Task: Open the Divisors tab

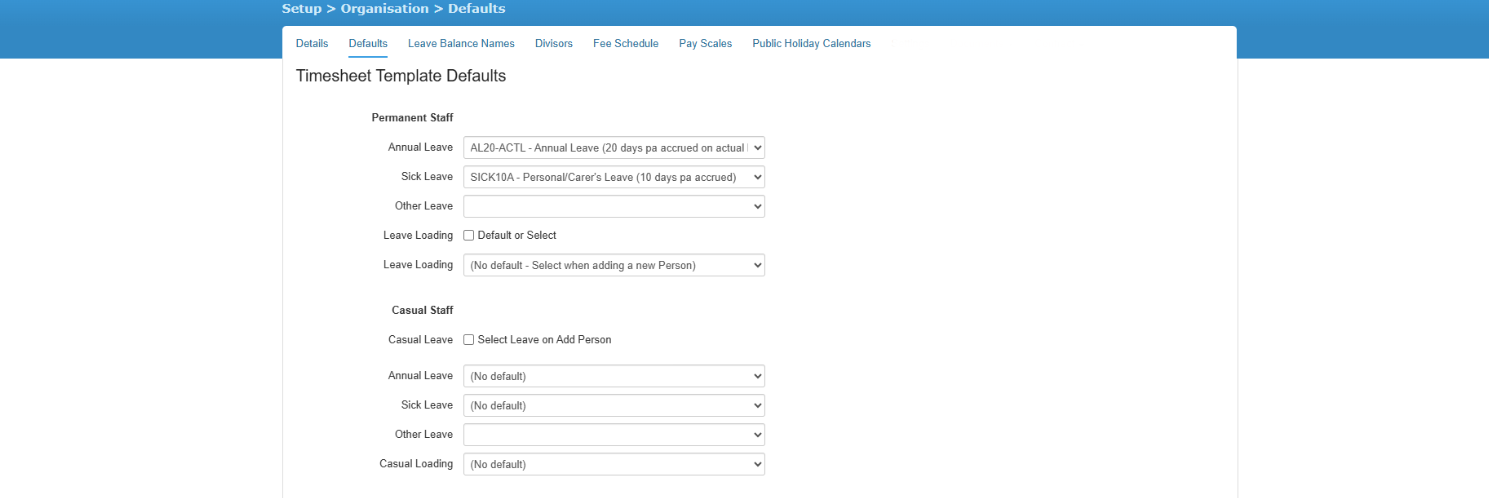Action: point(554,44)
